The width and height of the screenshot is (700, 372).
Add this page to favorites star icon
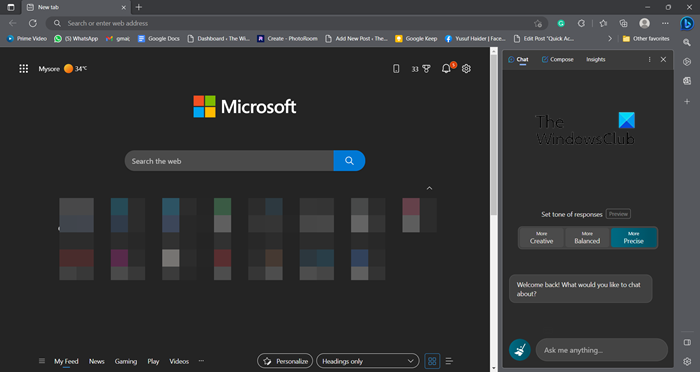click(538, 23)
